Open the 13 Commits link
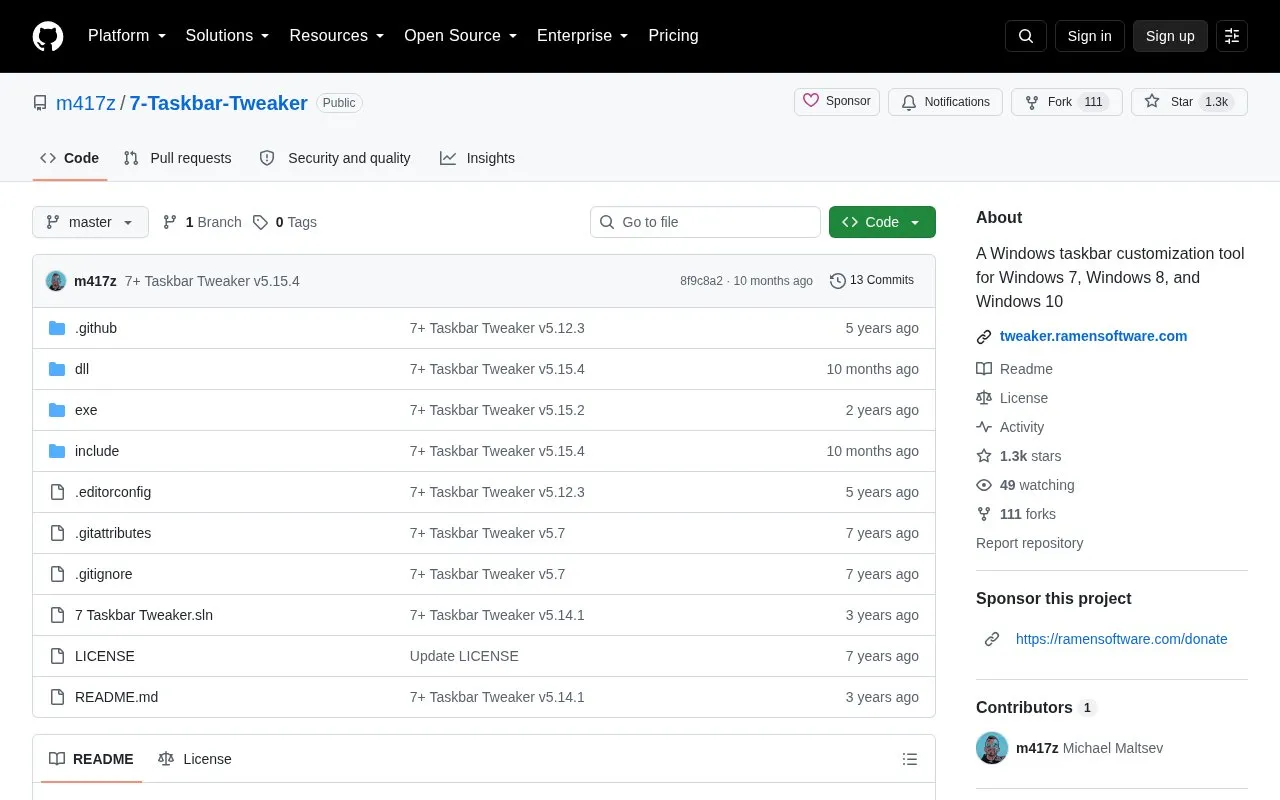1280x800 pixels. (x=872, y=281)
